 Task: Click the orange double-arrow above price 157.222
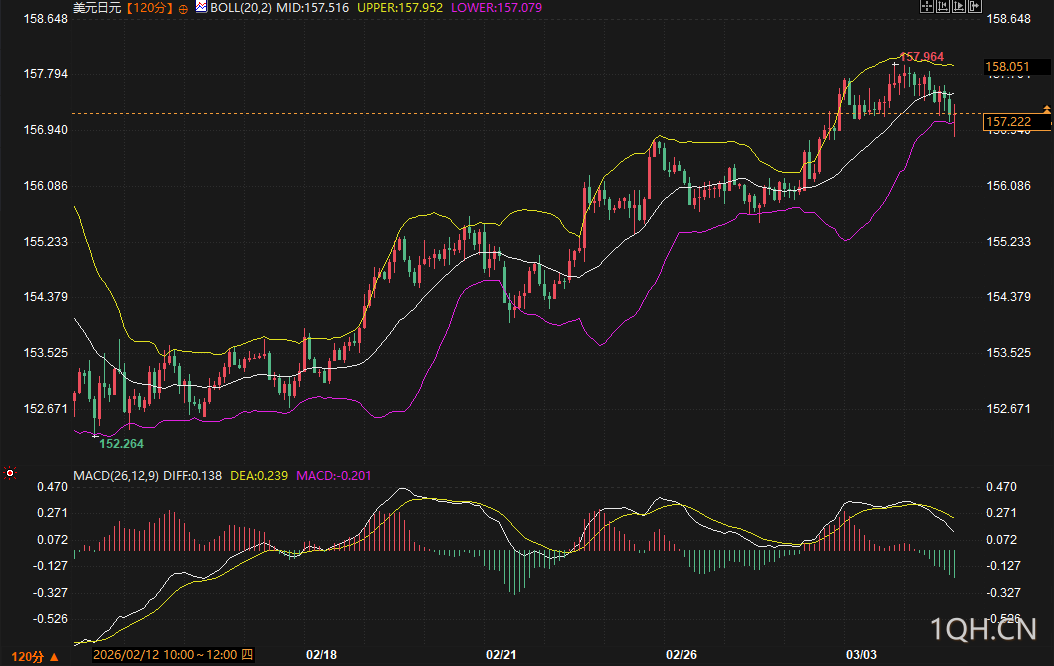coord(1047,108)
